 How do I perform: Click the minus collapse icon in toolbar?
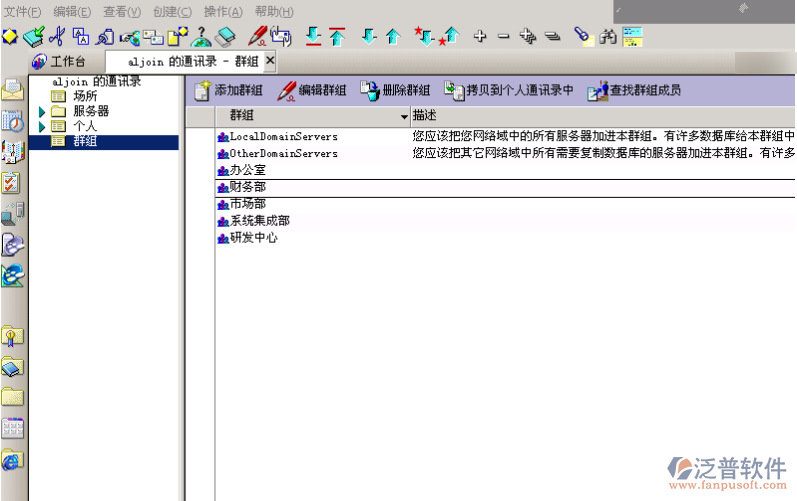503,38
